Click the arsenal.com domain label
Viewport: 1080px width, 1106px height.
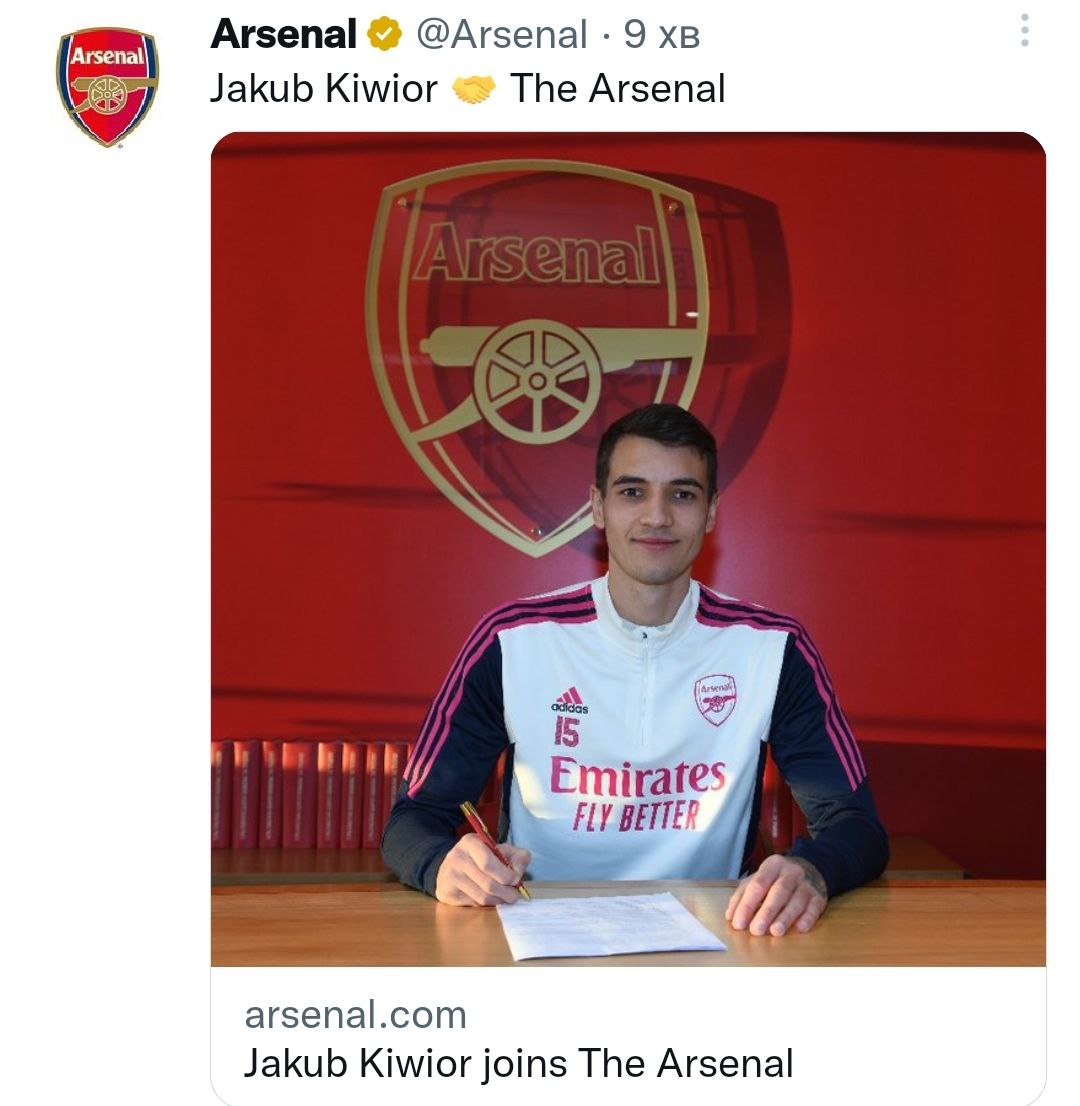click(x=355, y=1015)
